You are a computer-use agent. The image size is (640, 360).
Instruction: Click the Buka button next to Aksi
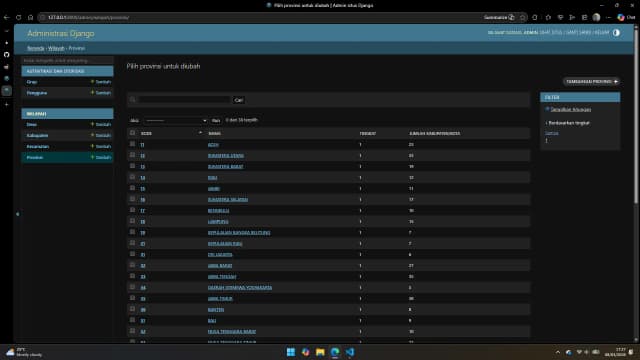coord(216,120)
